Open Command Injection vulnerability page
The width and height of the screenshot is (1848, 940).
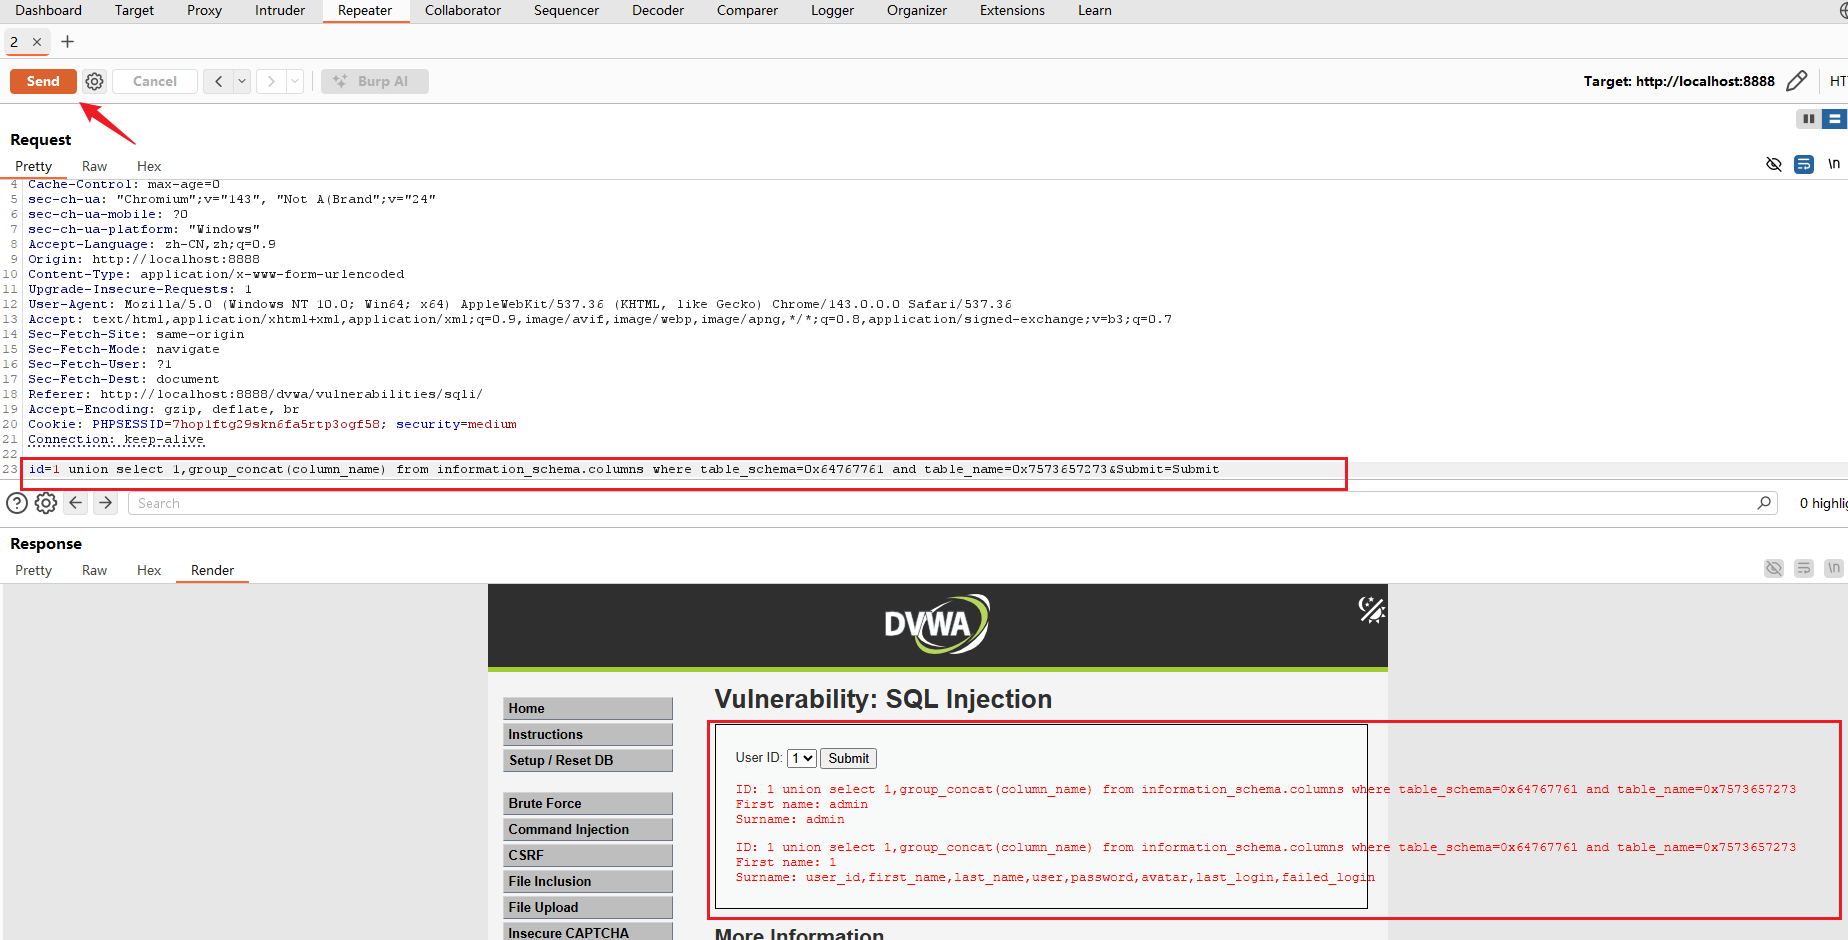click(588, 829)
